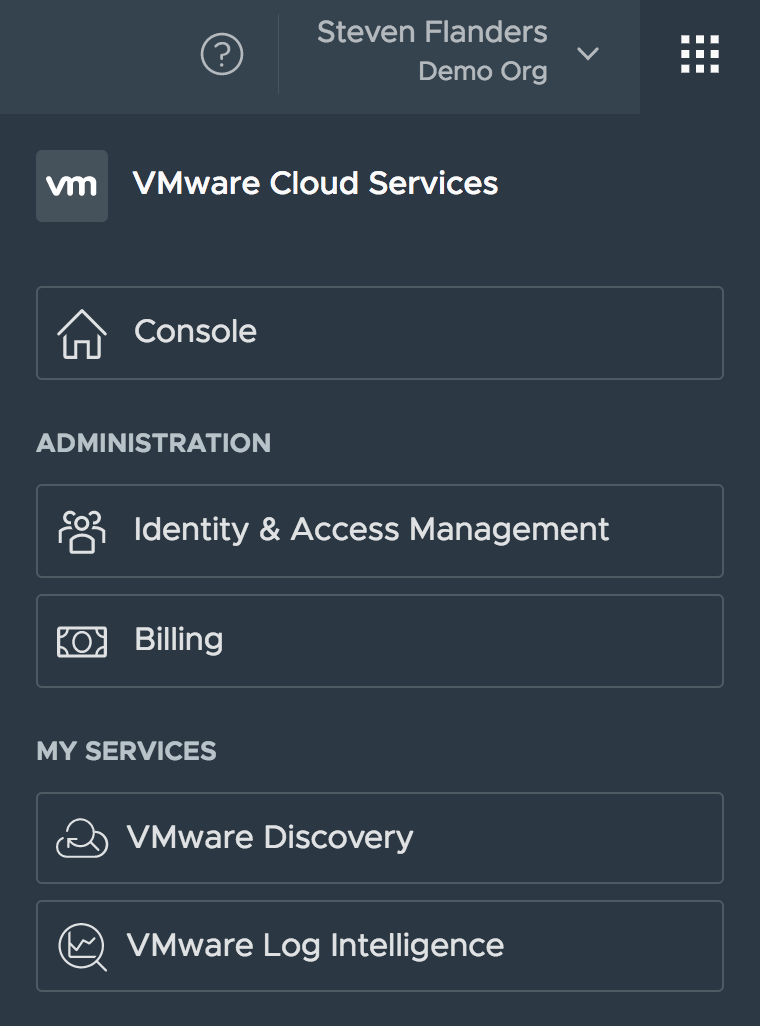Open the apps grid switcher icon
The image size is (760, 1026).
700,54
